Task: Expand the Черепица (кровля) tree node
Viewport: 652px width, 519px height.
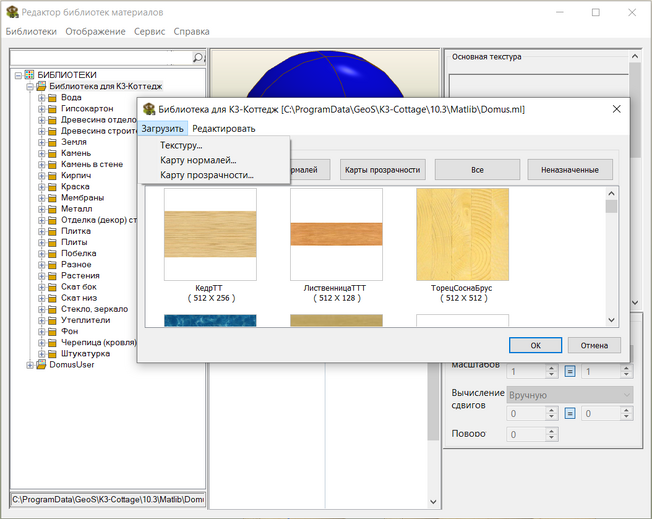Action: (x=41, y=343)
